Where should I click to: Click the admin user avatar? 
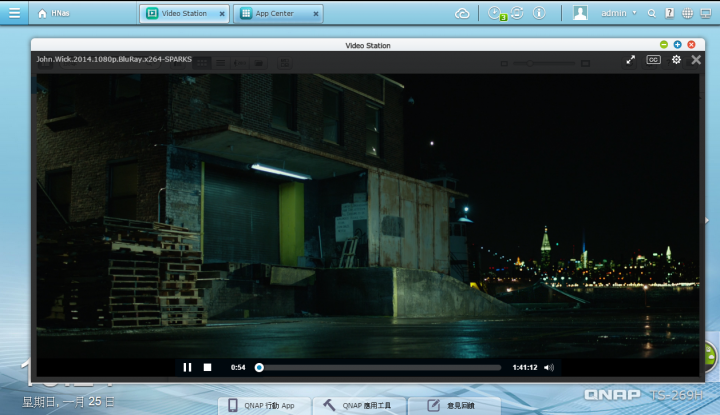[x=580, y=13]
